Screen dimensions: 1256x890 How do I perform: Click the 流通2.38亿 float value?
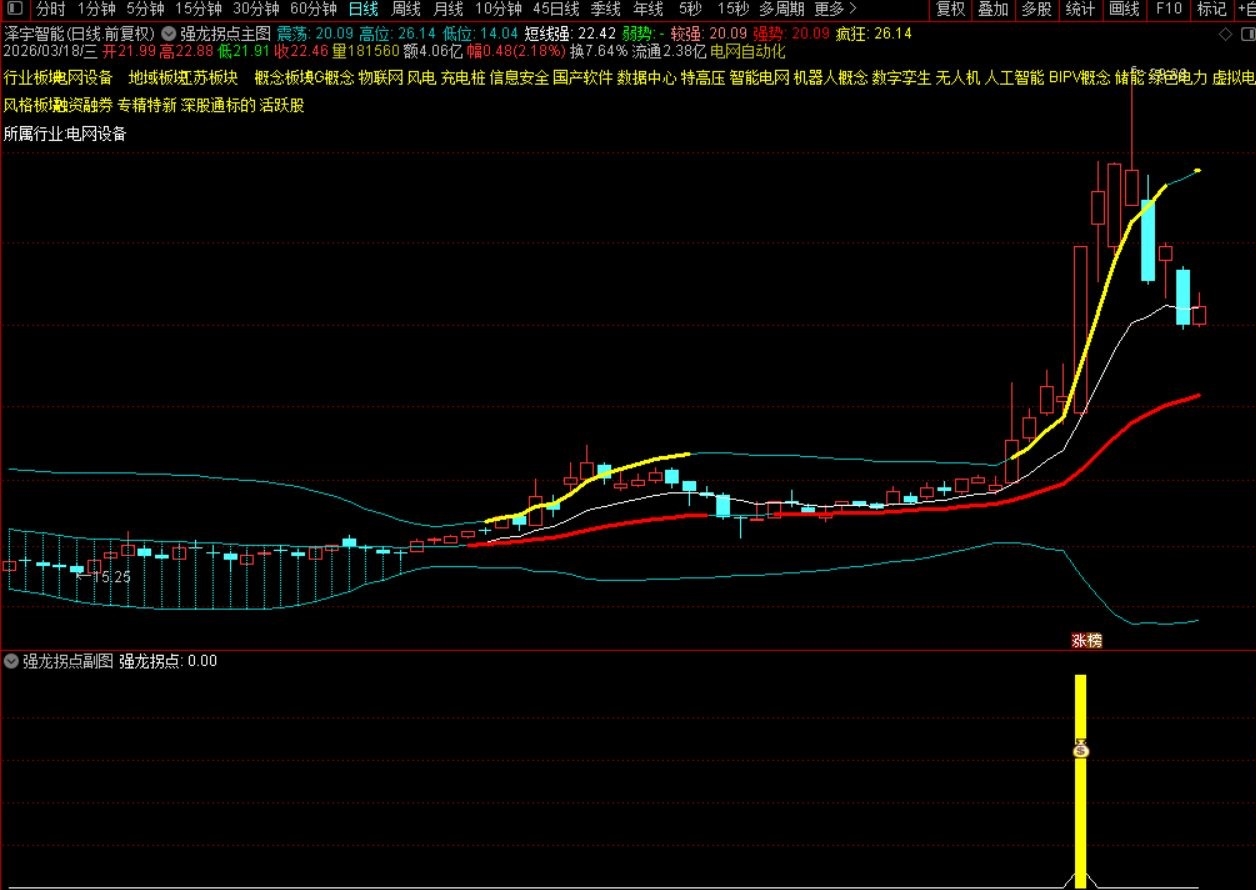[x=670, y=51]
